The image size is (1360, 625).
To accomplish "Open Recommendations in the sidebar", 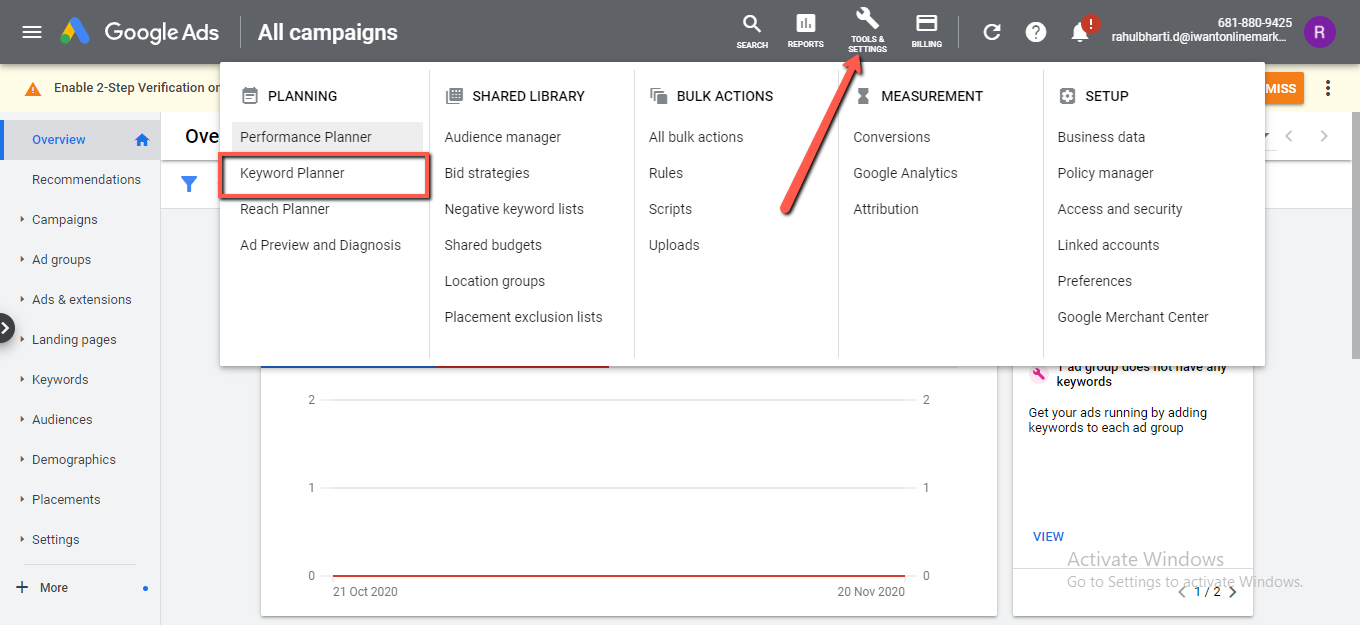I will coord(86,180).
